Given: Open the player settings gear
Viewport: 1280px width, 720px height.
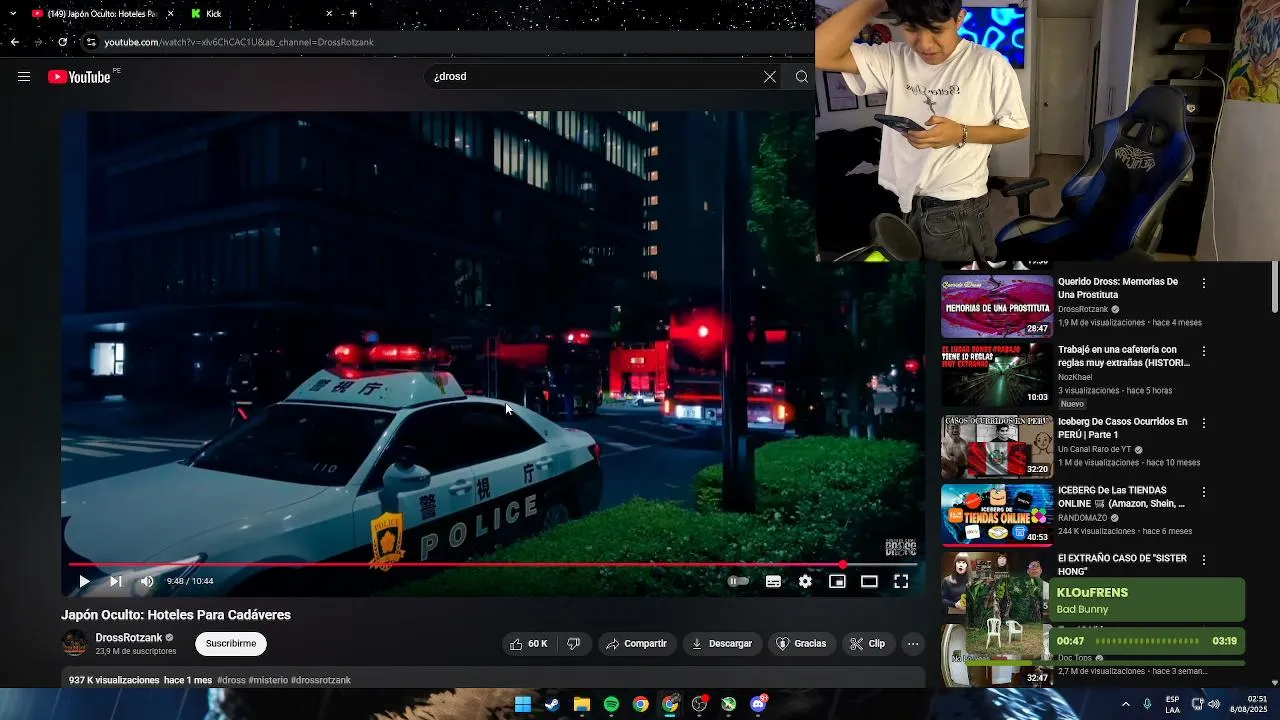Looking at the screenshot, I should [x=805, y=581].
